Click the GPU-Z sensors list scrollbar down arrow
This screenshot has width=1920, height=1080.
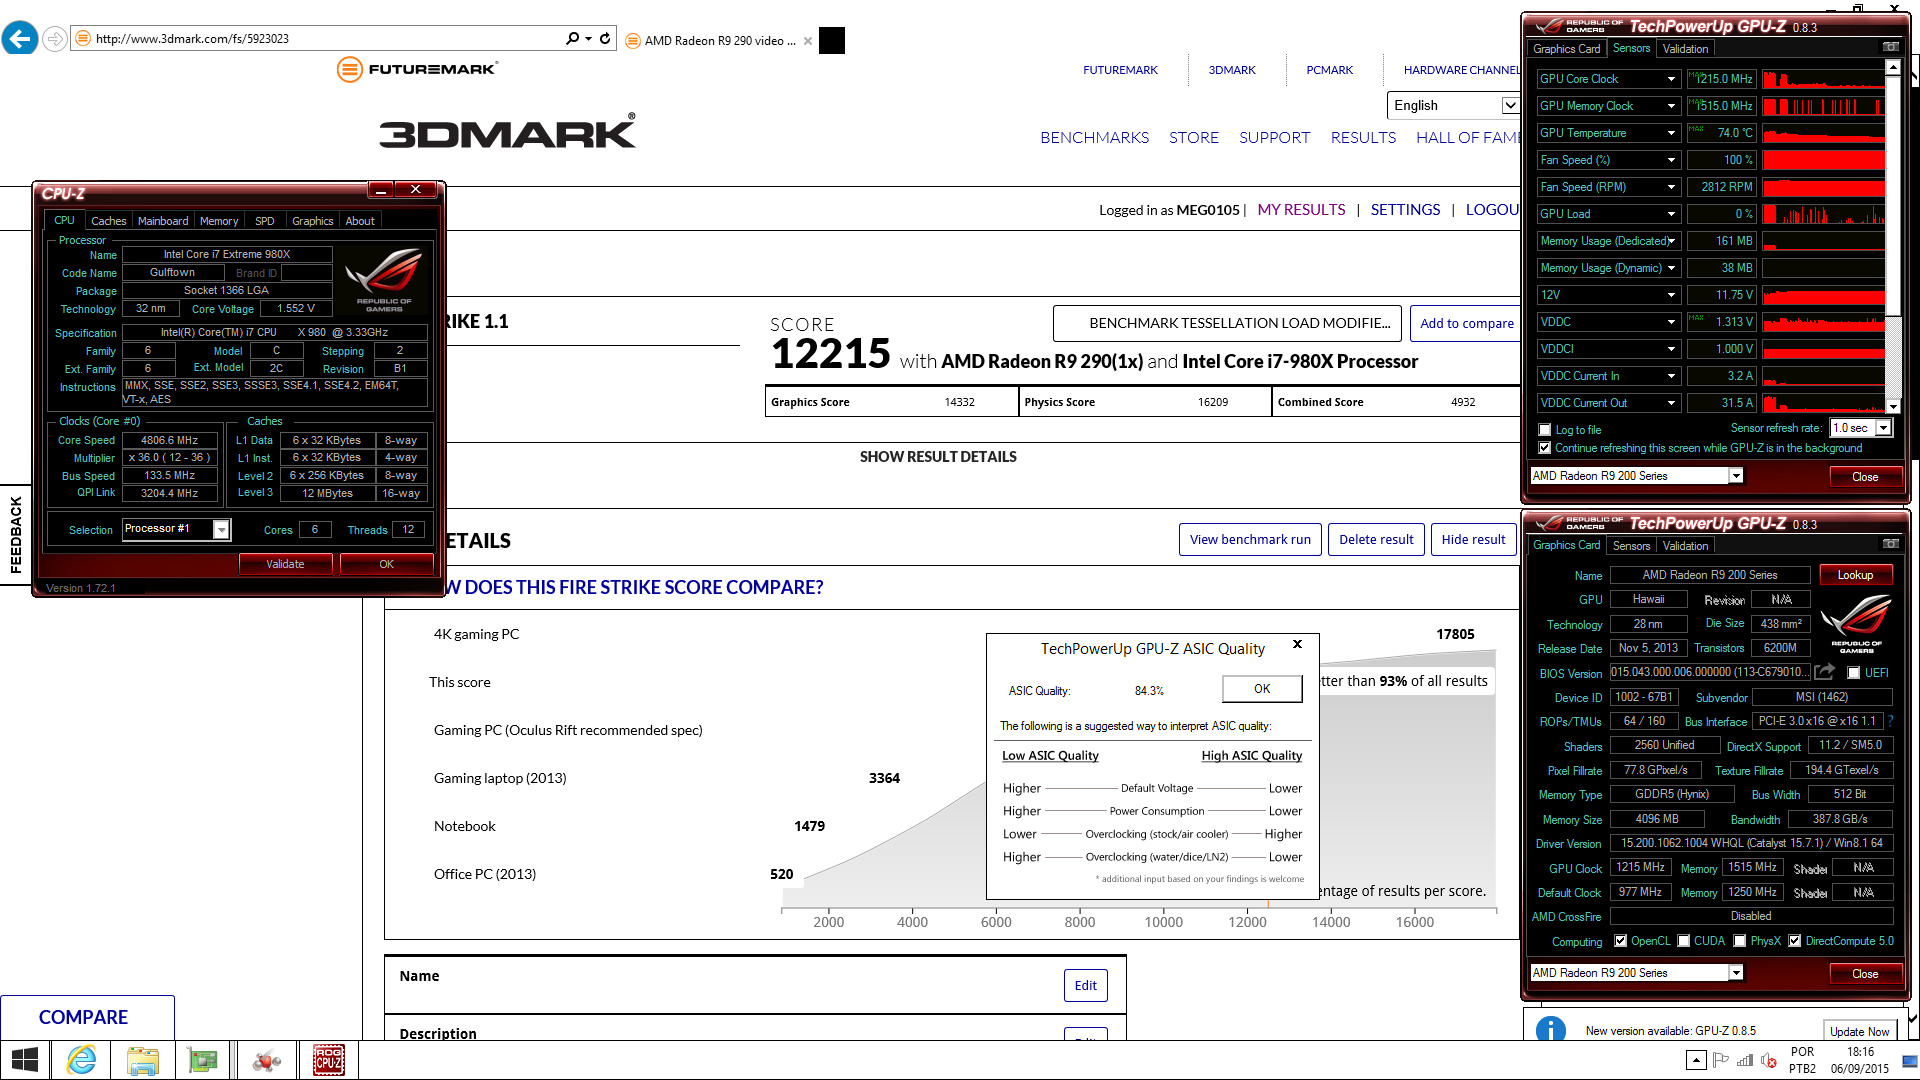coord(1892,406)
